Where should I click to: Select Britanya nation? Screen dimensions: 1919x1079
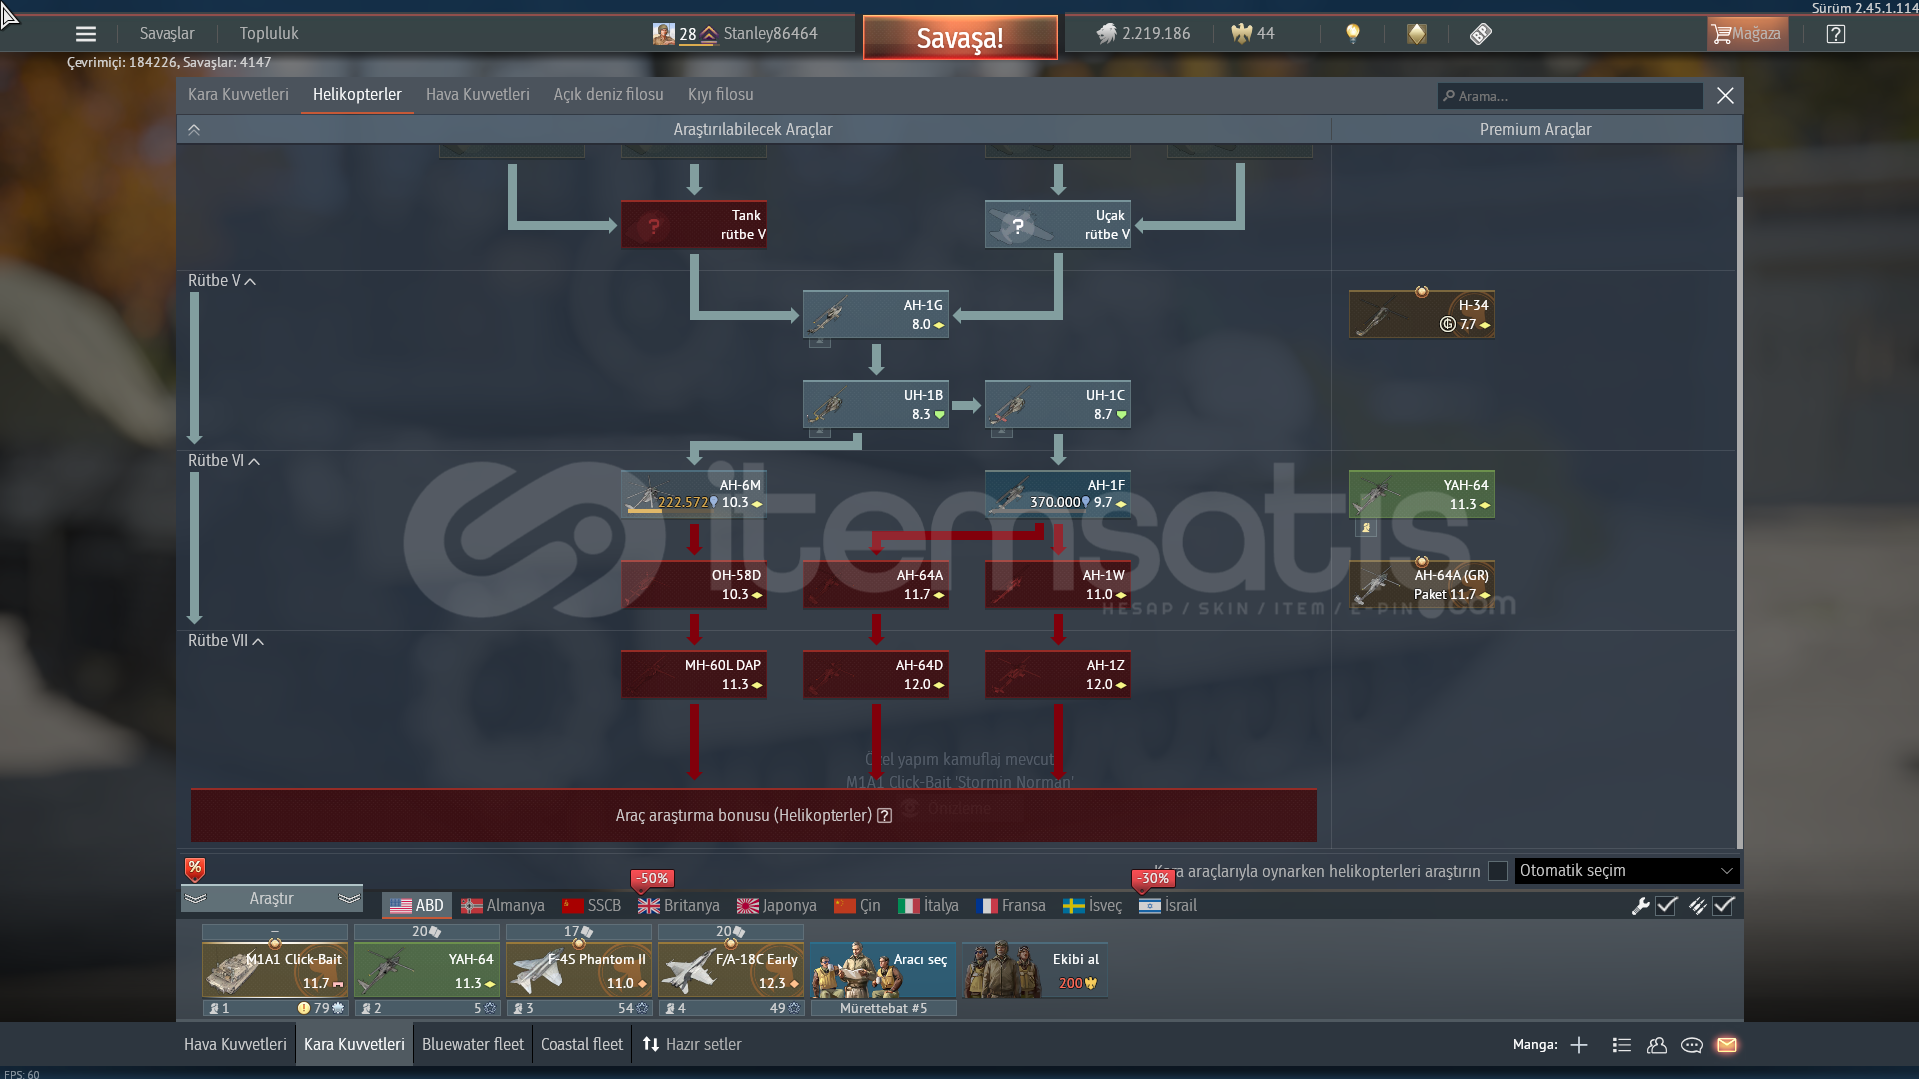click(679, 906)
